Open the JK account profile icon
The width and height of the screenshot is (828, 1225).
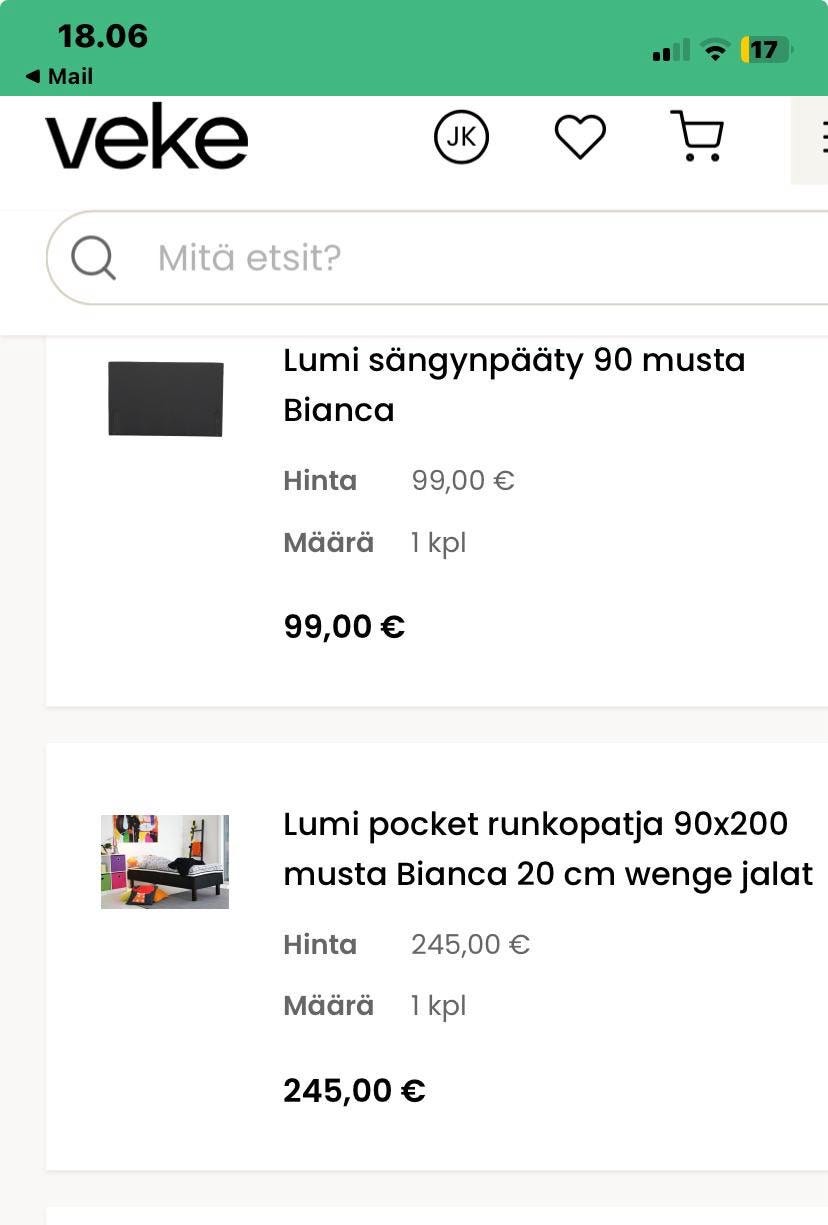click(x=461, y=137)
